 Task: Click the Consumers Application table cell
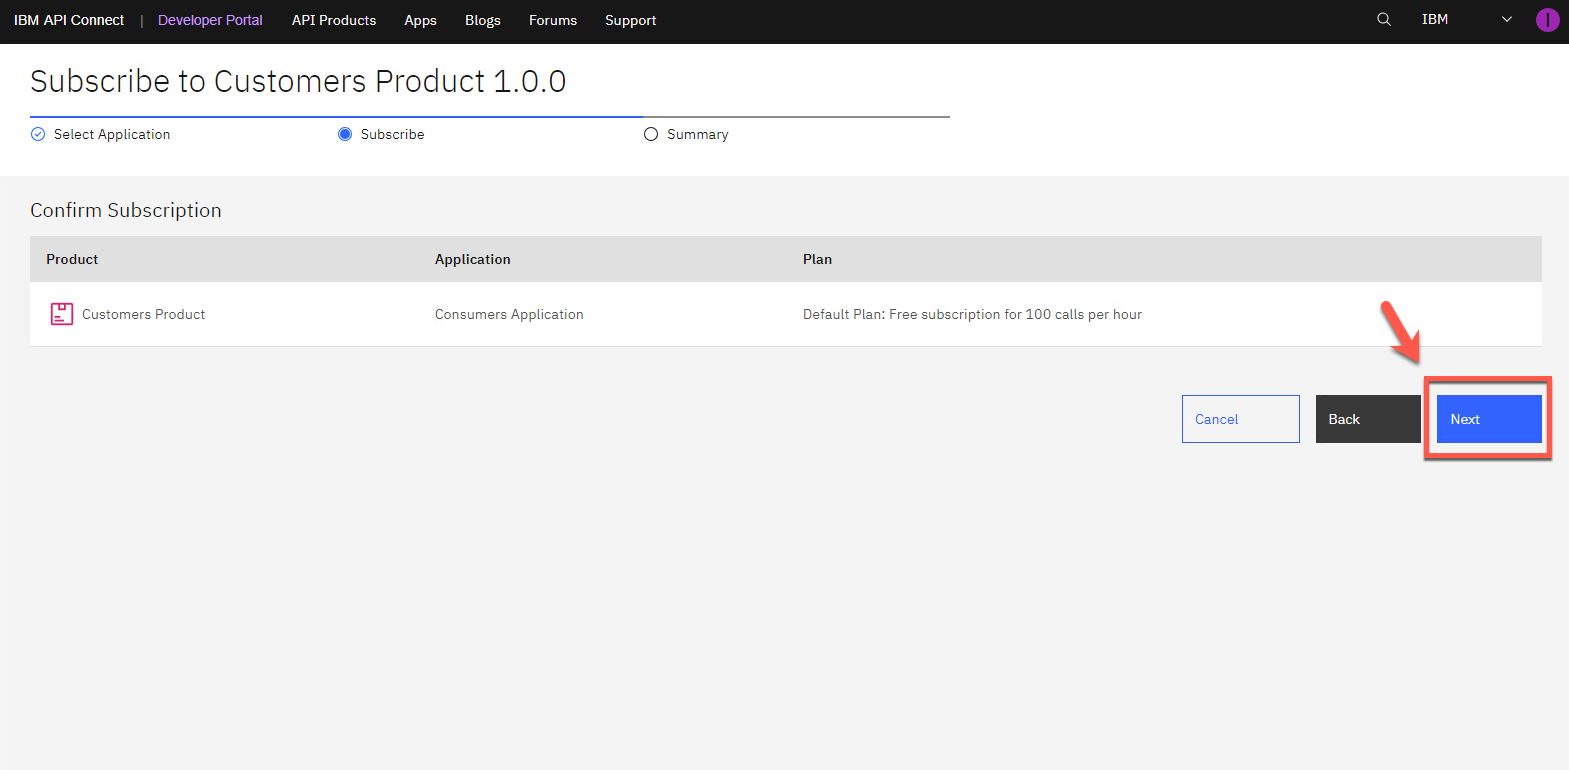509,314
